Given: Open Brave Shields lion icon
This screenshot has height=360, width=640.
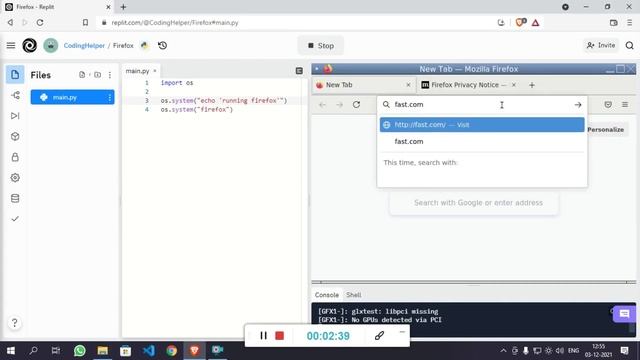Looking at the screenshot, I should (520, 22).
